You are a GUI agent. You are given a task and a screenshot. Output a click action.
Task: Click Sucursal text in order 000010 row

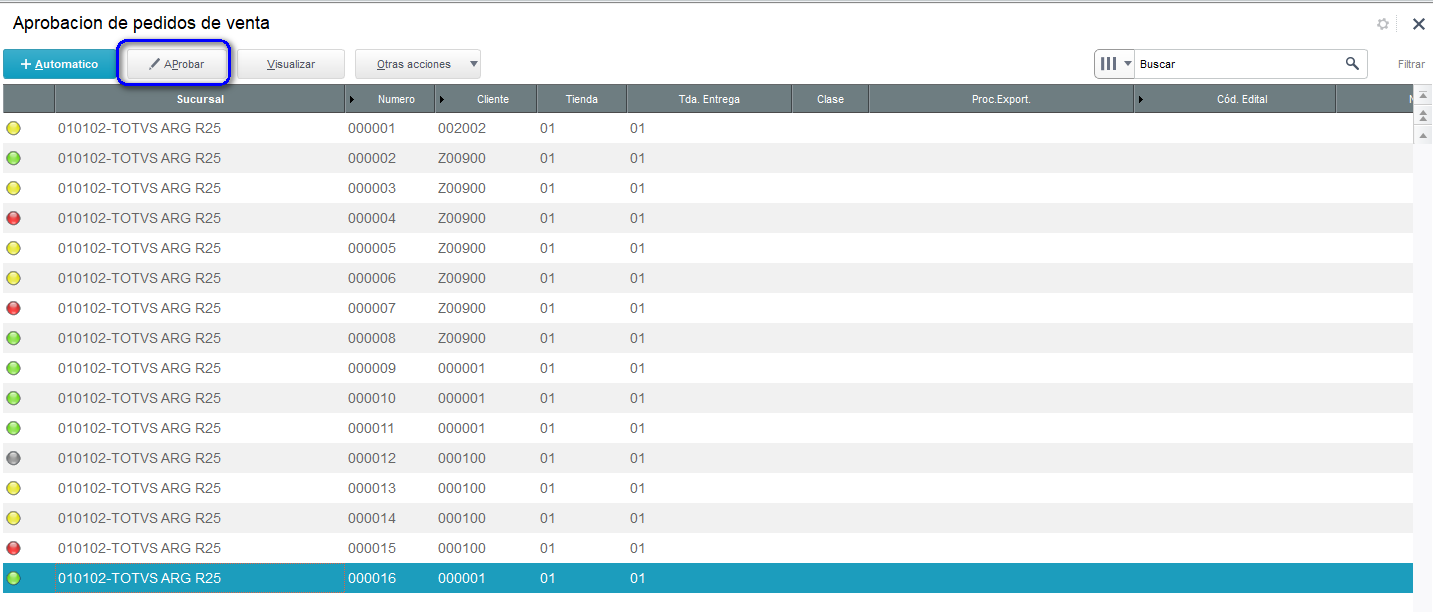tap(139, 398)
